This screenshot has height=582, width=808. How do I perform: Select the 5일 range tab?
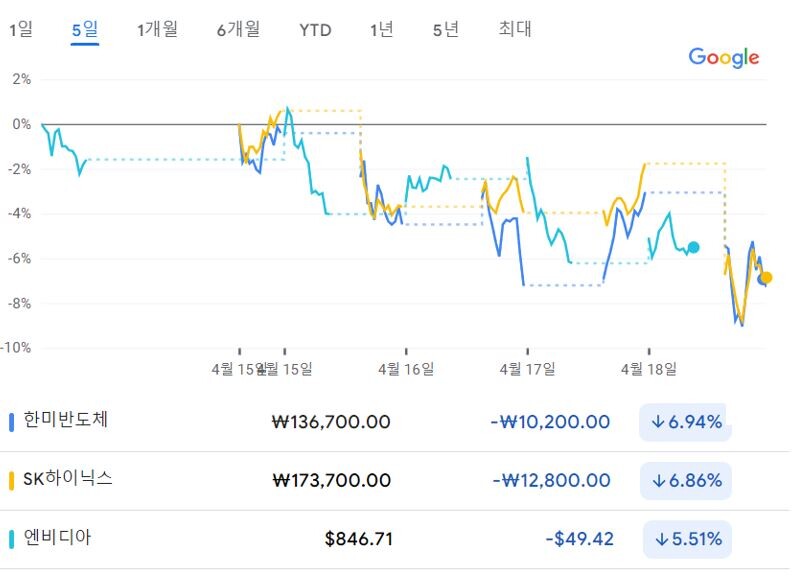85,29
